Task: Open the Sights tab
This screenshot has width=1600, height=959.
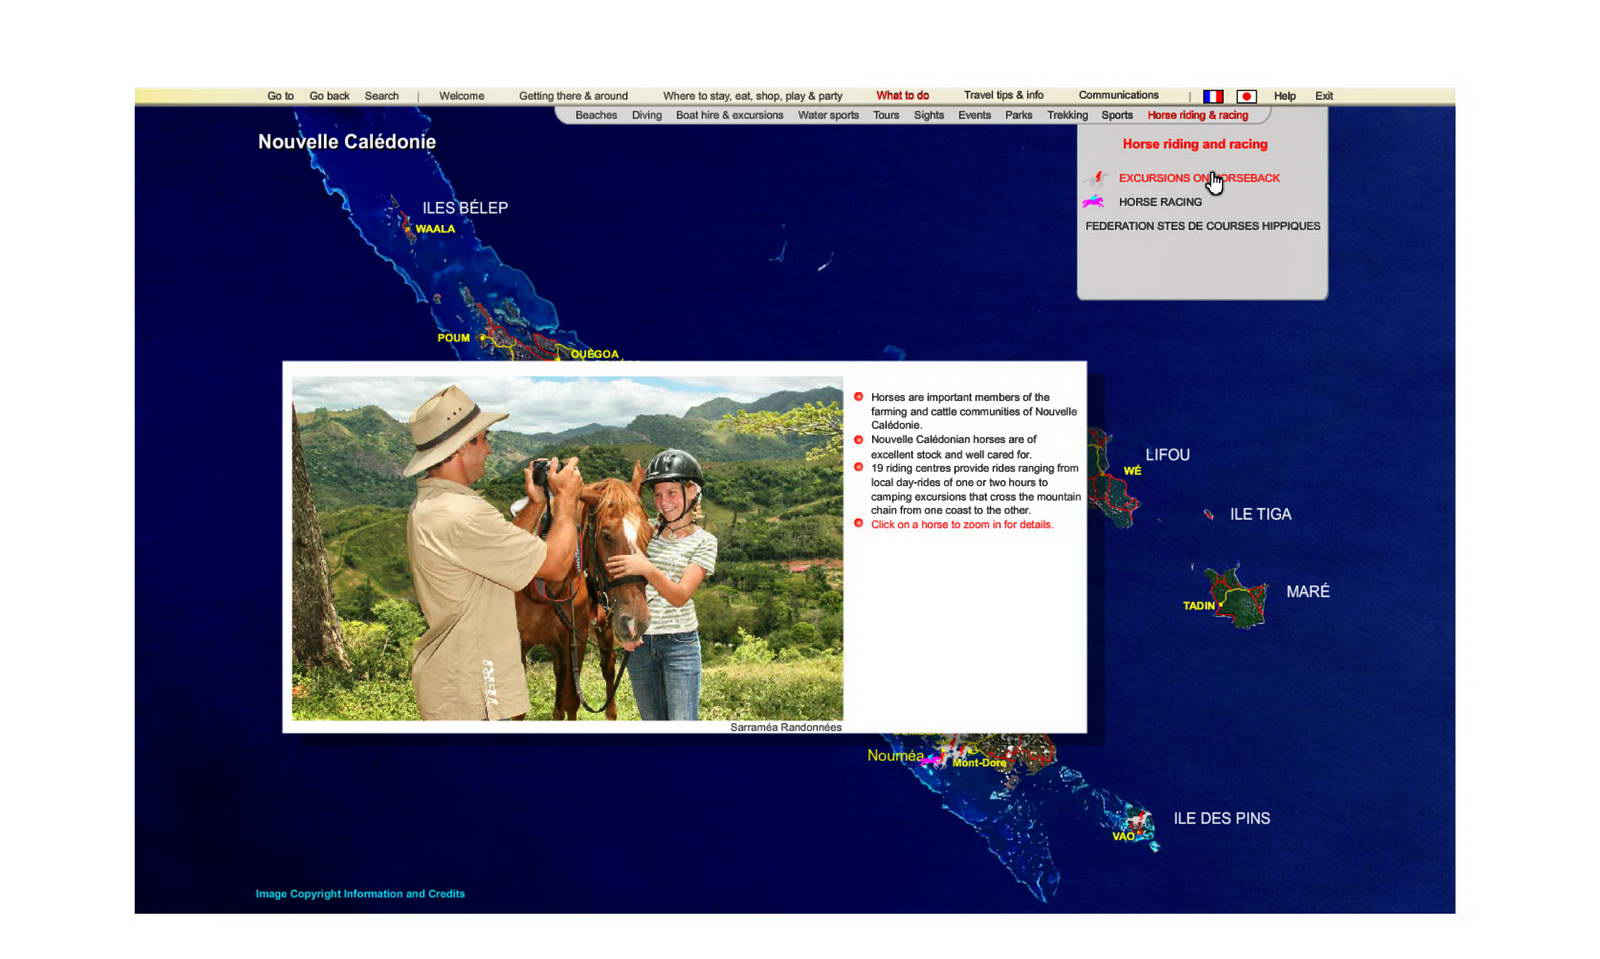Action: click(928, 115)
